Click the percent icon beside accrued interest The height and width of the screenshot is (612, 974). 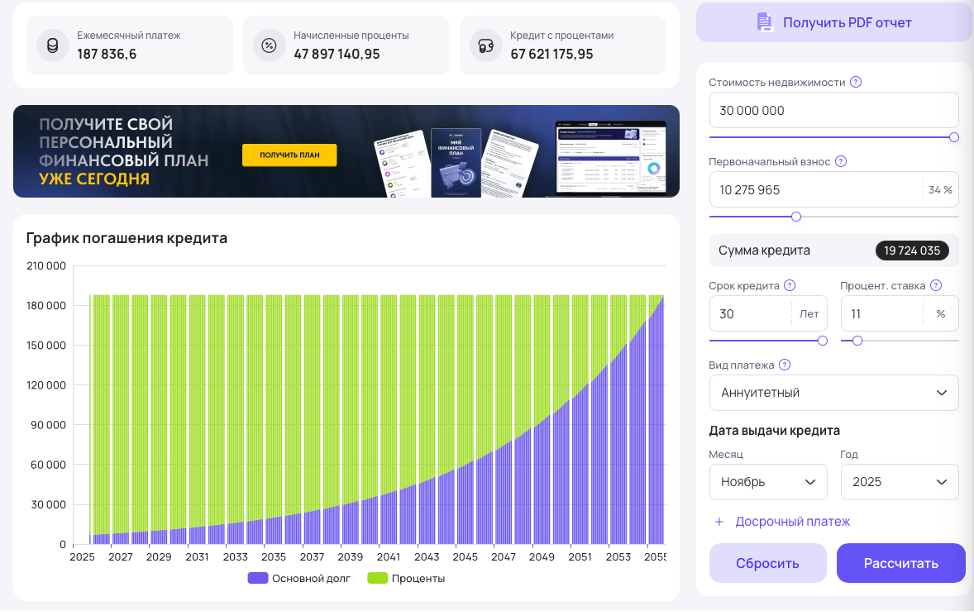269,45
